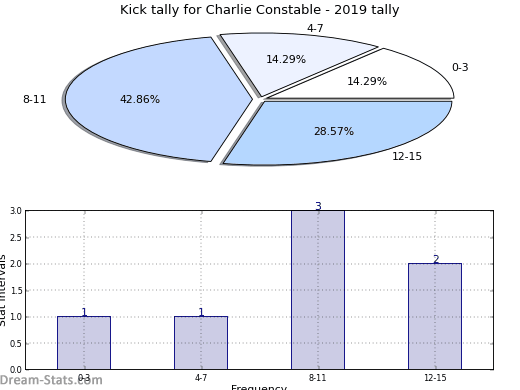This screenshot has height=390, width=520.
Task: Click the 4-7 label above the pie
Action: [315, 28]
